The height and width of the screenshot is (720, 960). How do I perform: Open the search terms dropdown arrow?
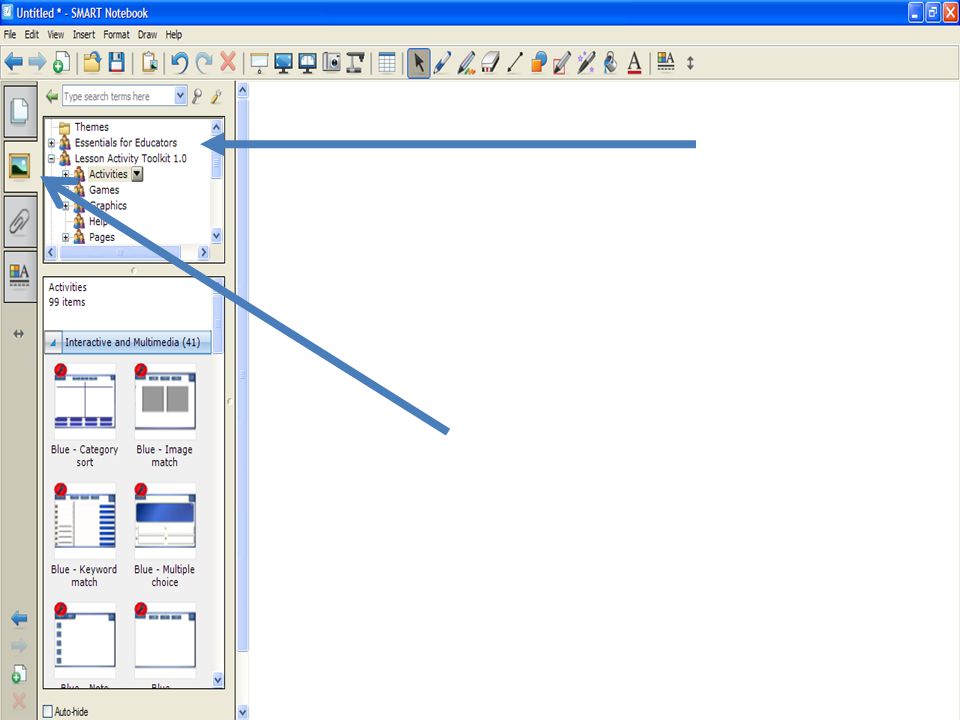[180, 96]
